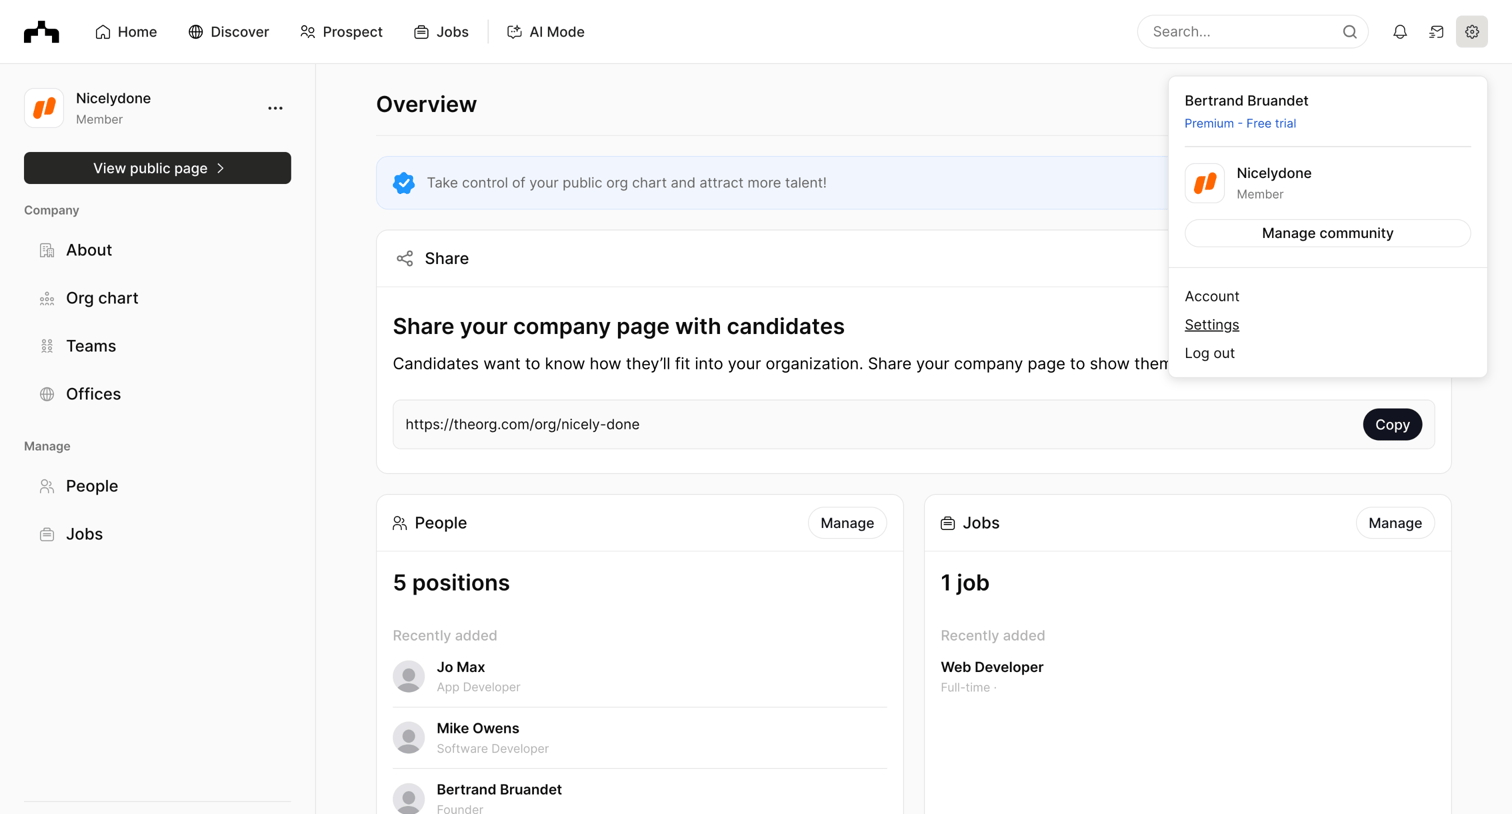Click People card header icon
1512x814 pixels.
400,523
